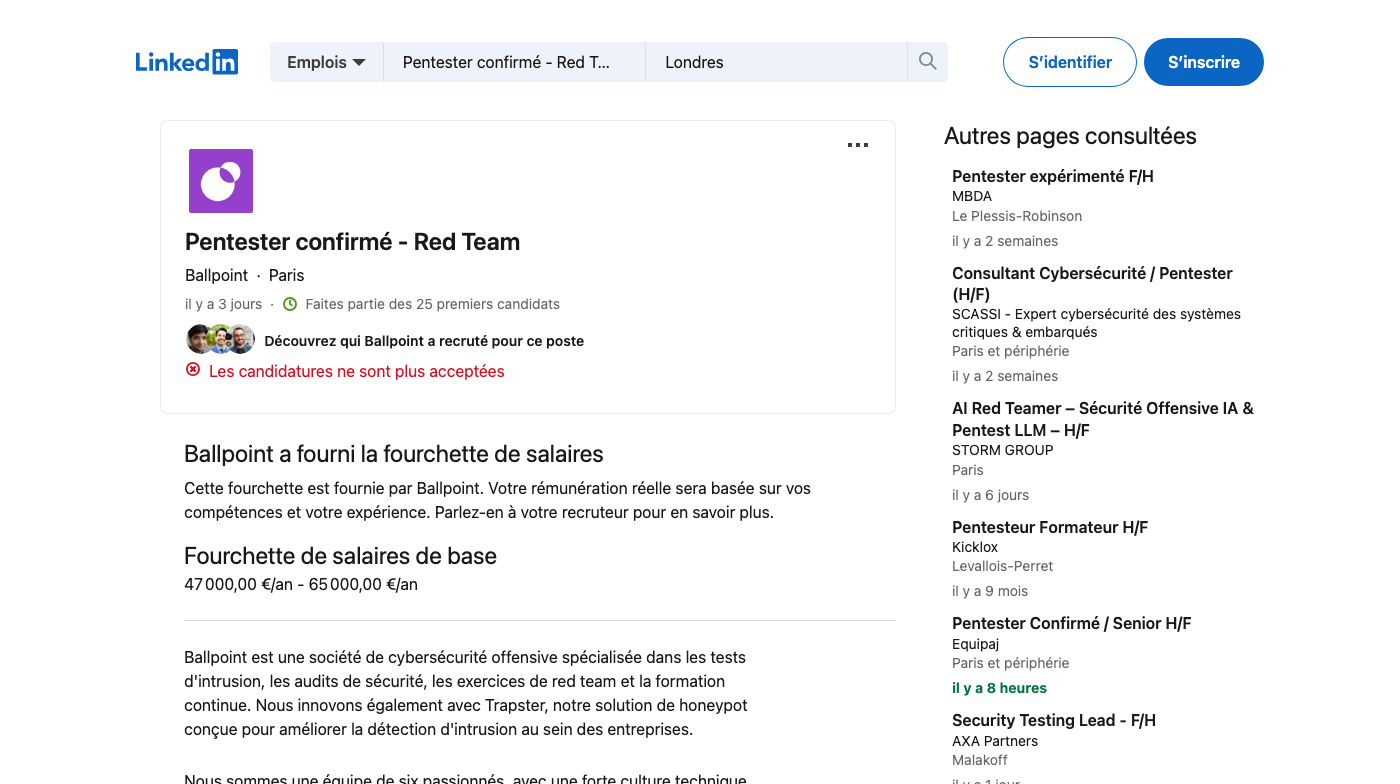Expand the Emplois dropdown

tap(327, 62)
